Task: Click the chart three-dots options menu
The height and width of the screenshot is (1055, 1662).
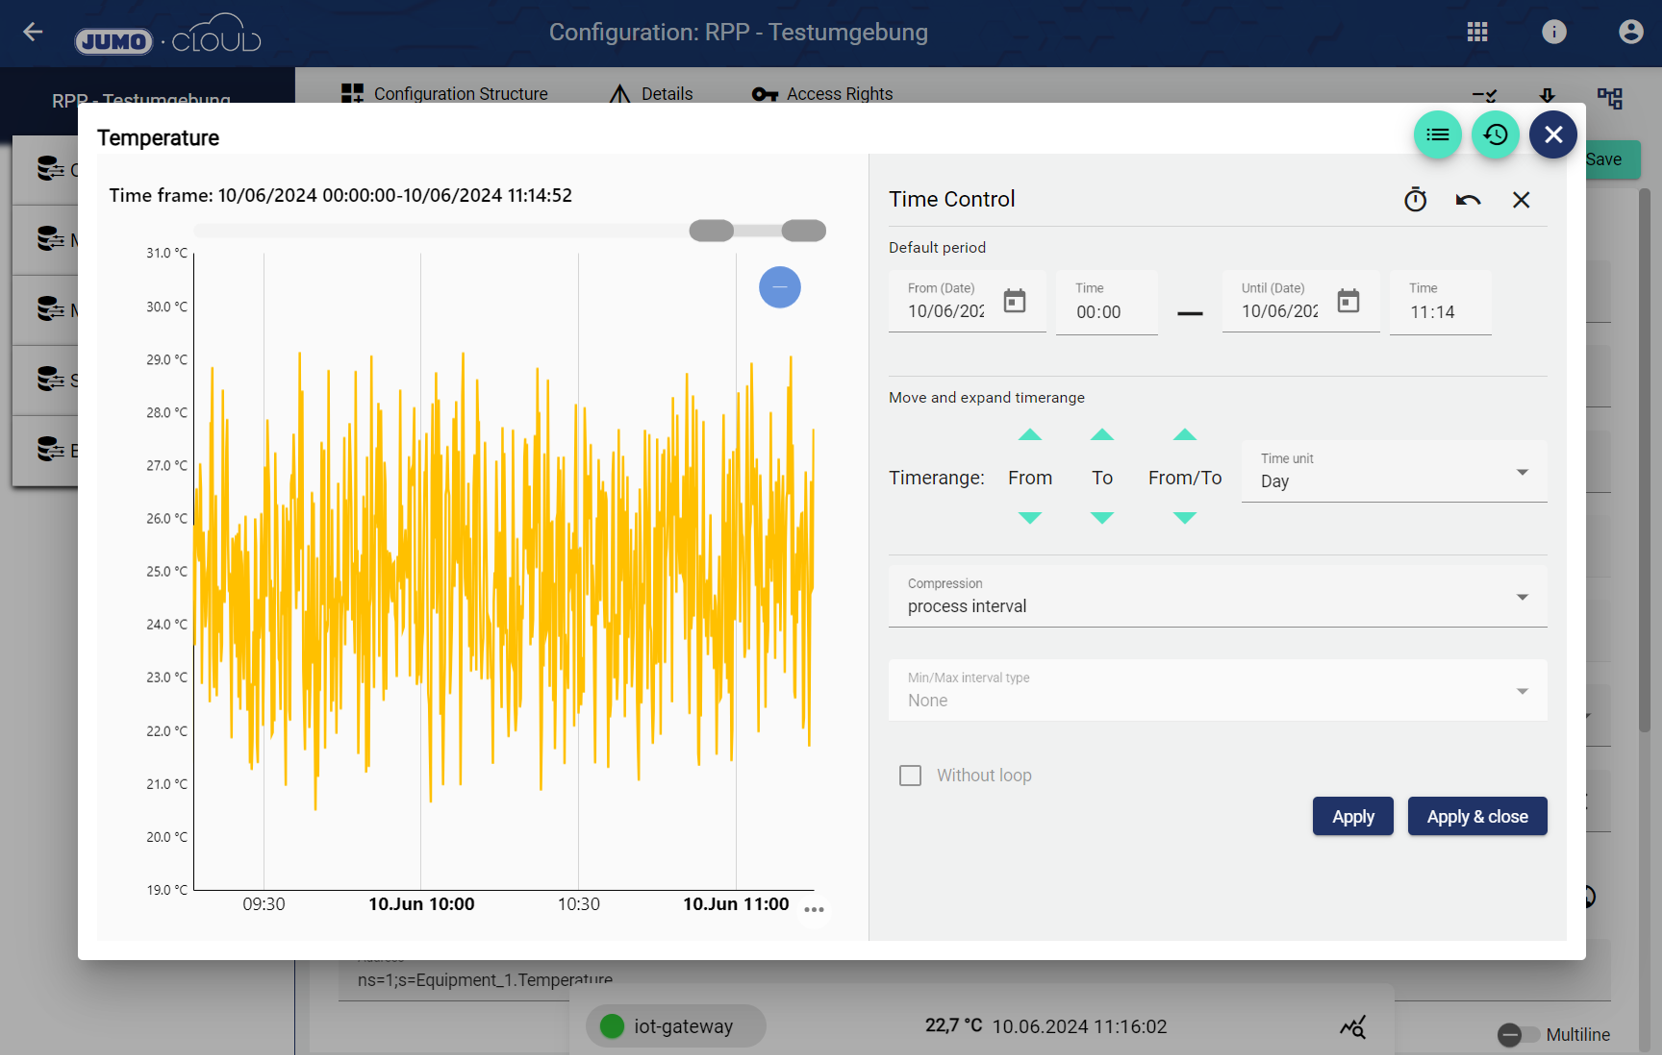Action: pyautogui.click(x=814, y=910)
